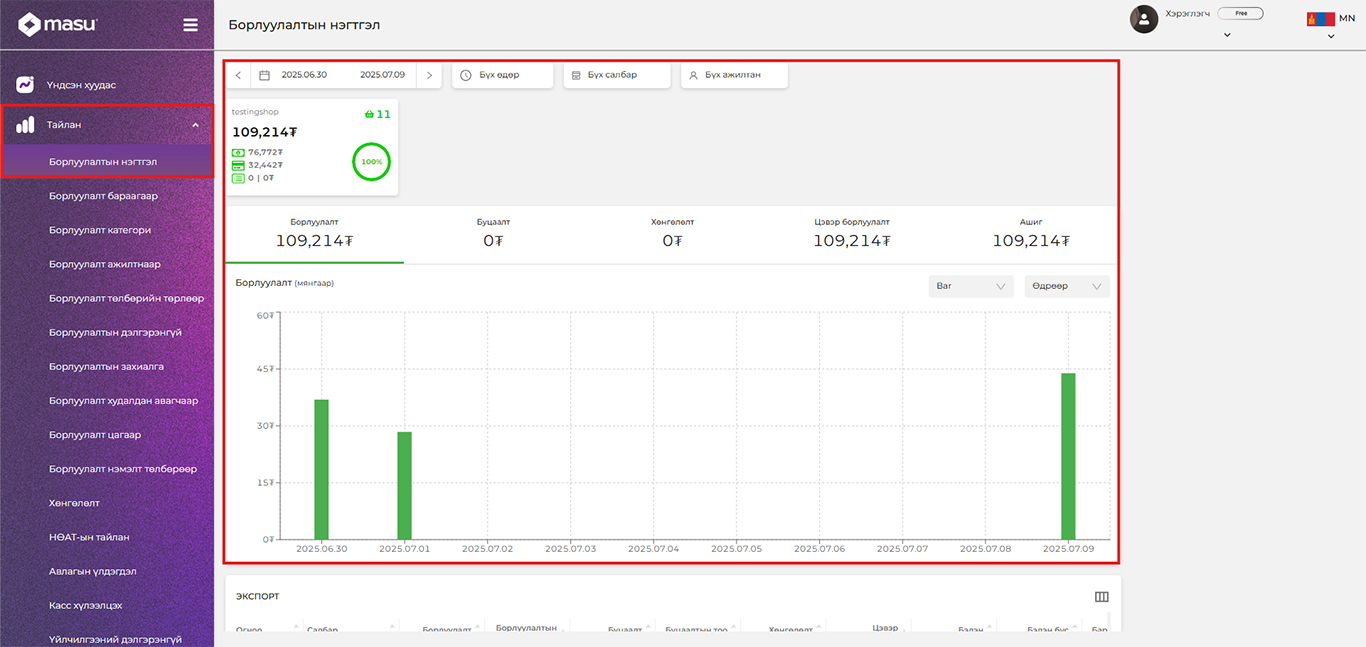
Task: Open the Бүх салбар branch filter
Action: (x=616, y=75)
